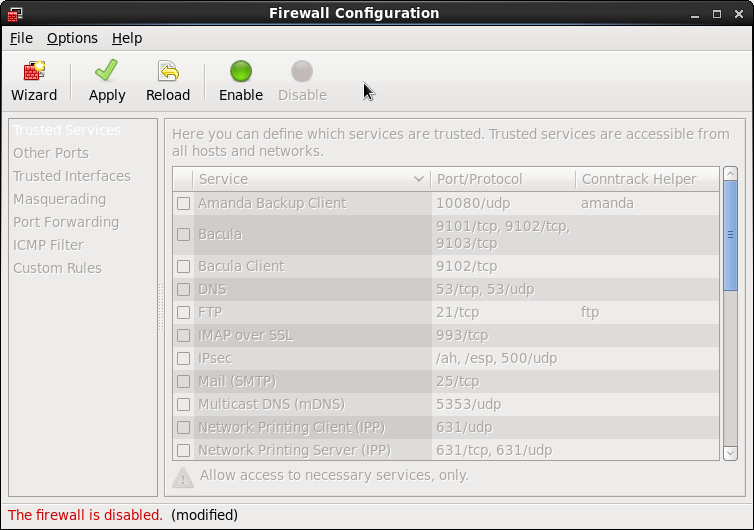The image size is (754, 530).
Task: Toggle the FTP service checkbox
Action: click(183, 312)
